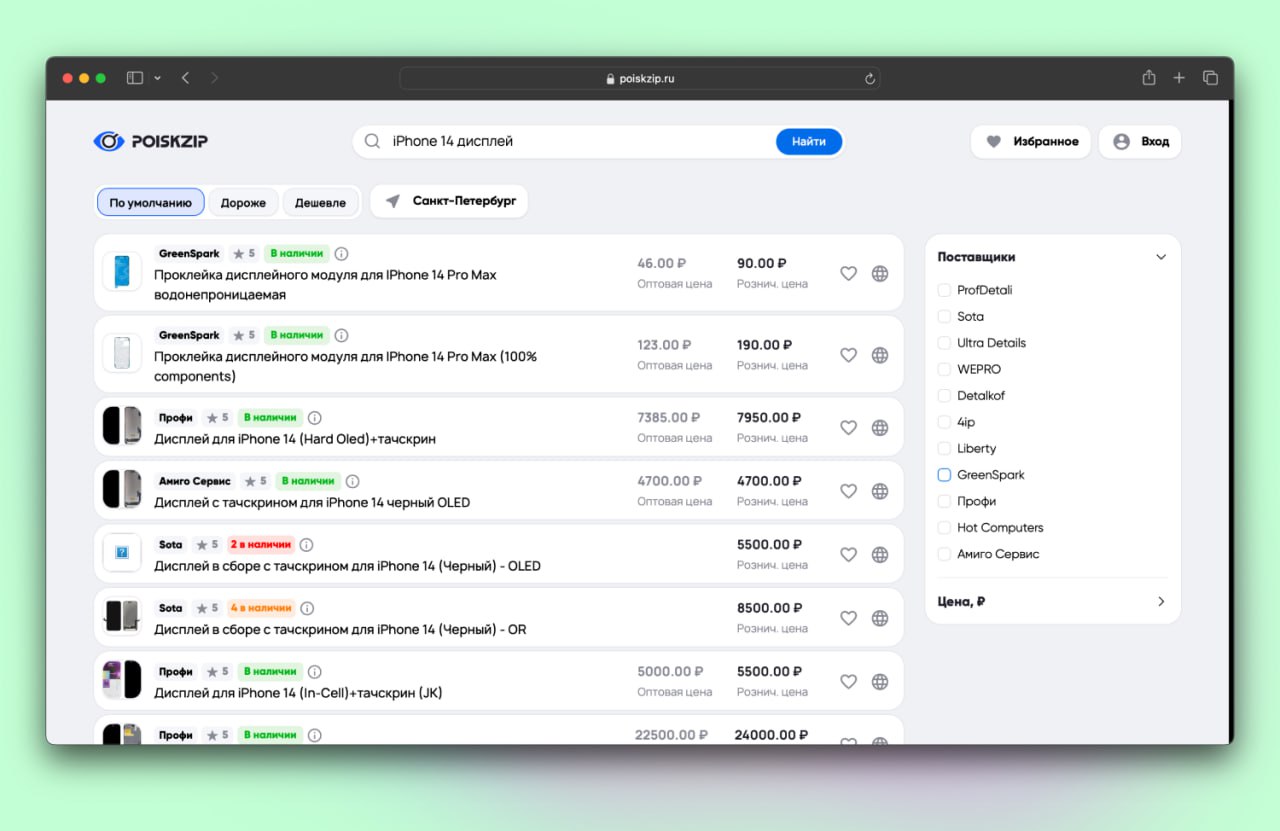Check the 4ip supplier

pyautogui.click(x=944, y=422)
